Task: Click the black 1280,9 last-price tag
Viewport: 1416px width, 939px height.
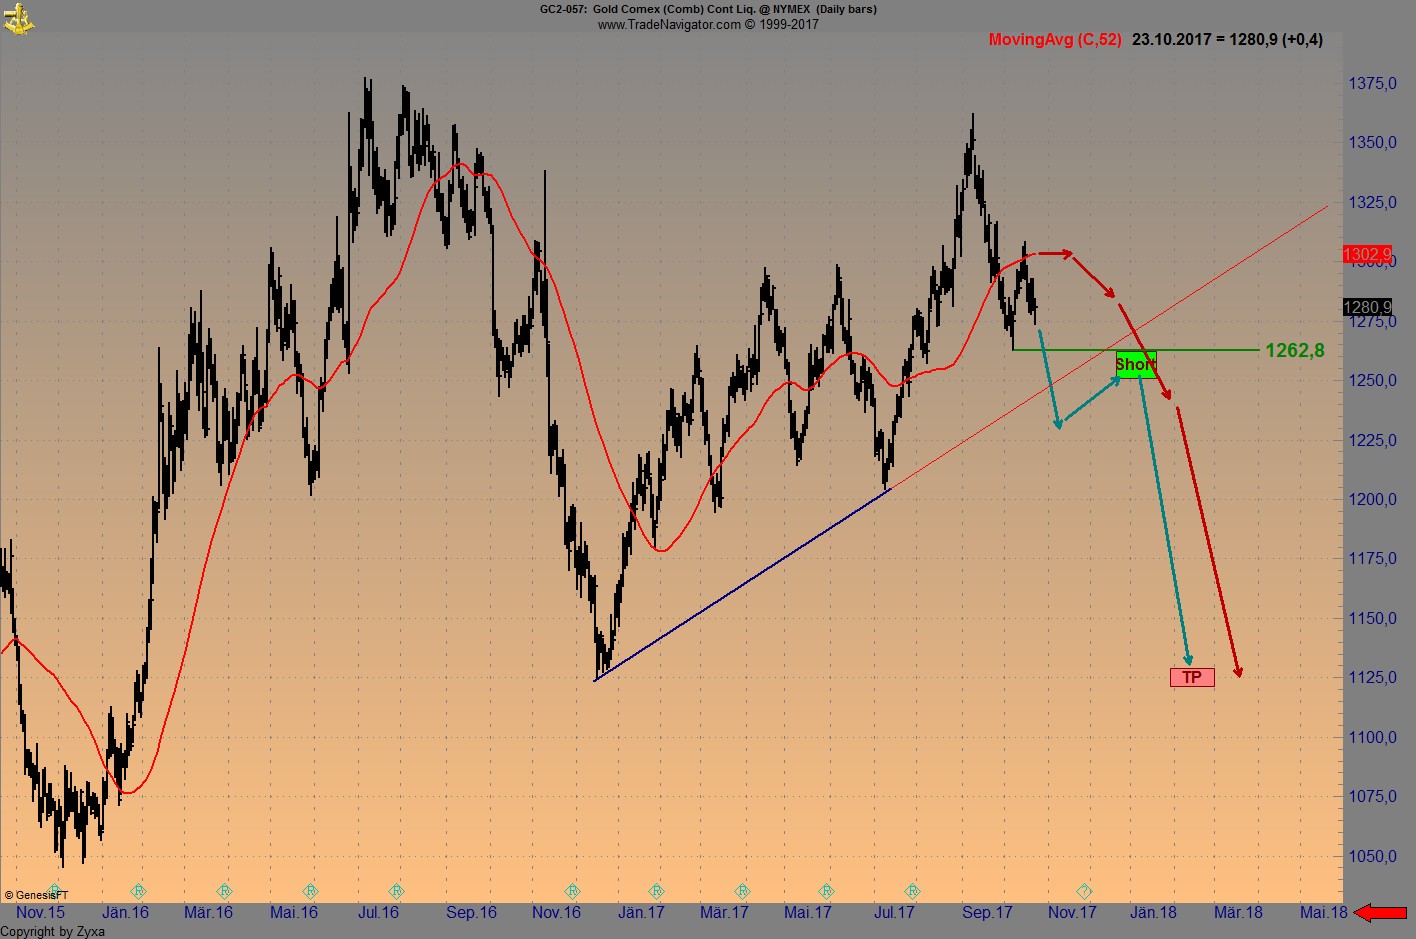Action: tap(1365, 308)
